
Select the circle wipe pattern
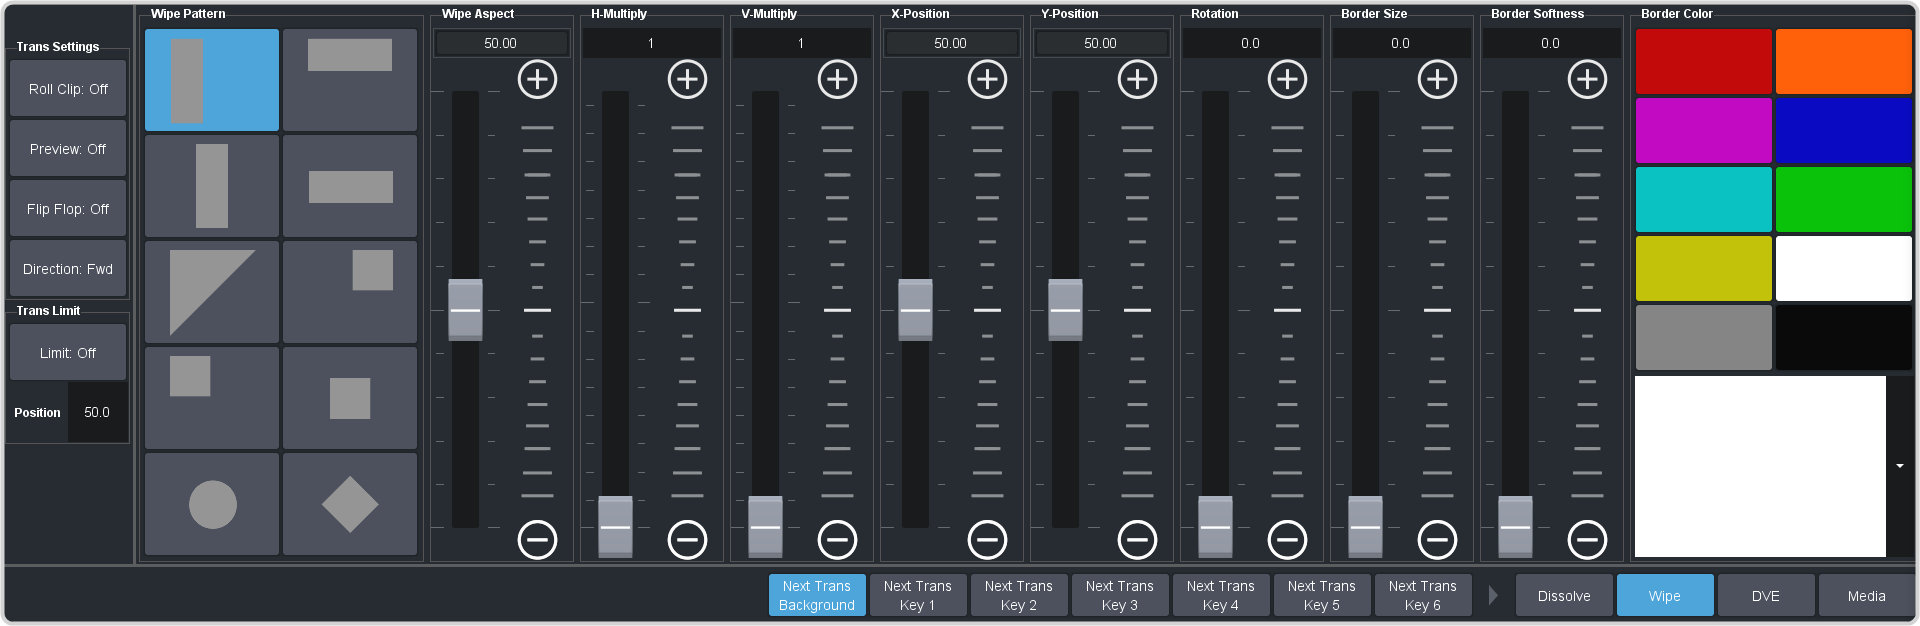coord(212,504)
